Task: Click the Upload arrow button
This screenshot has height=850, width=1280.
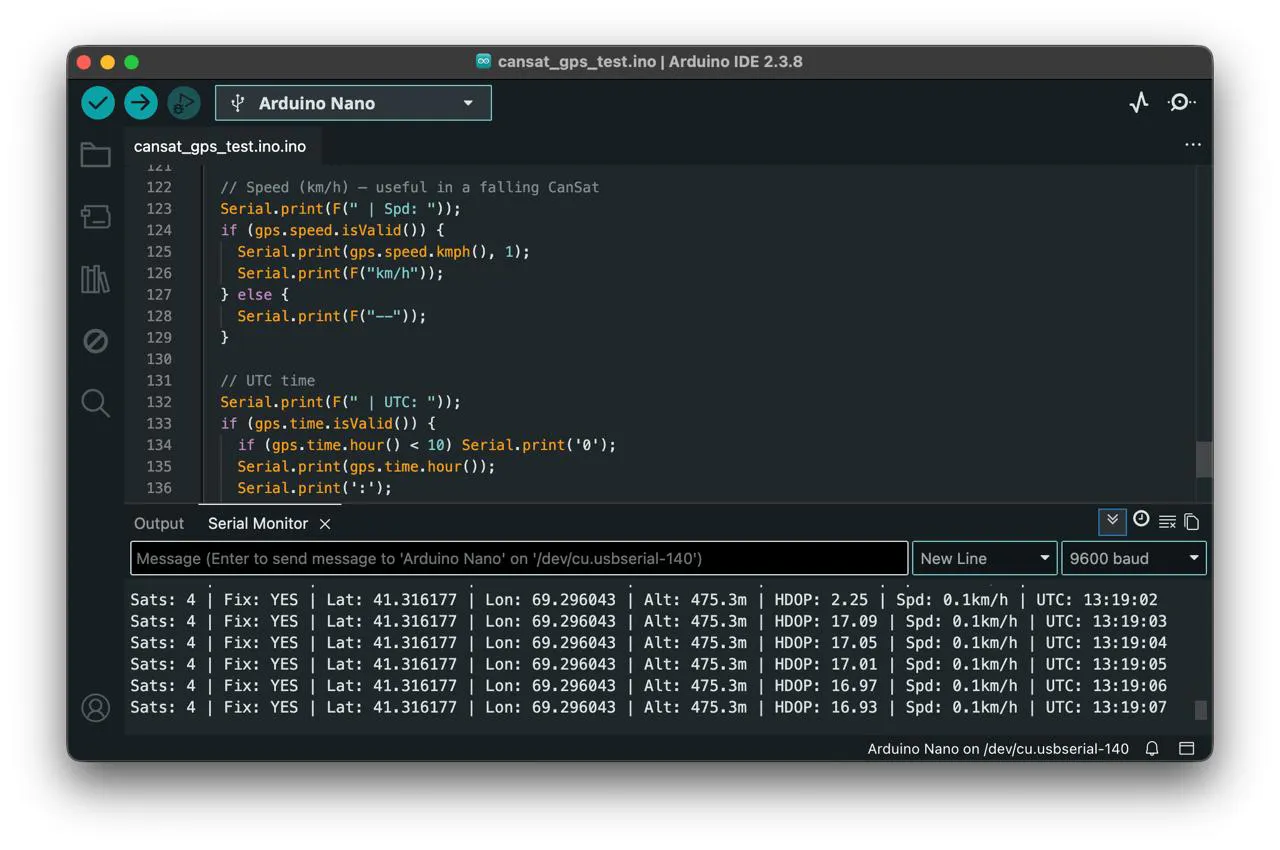Action: 141,102
